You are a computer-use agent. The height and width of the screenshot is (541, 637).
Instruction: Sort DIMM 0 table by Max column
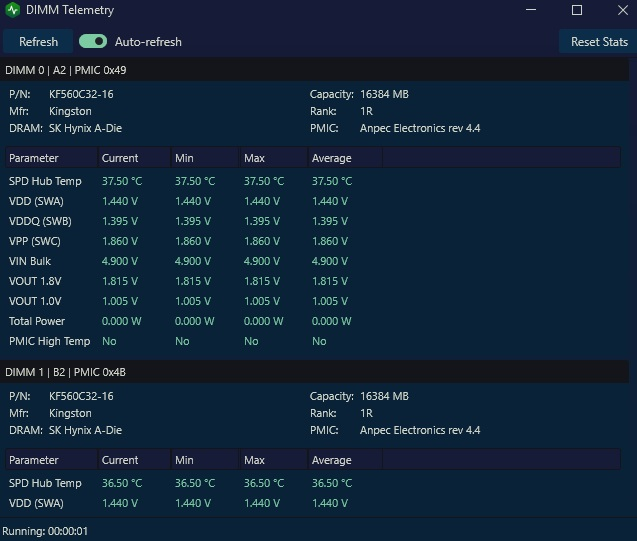point(274,158)
